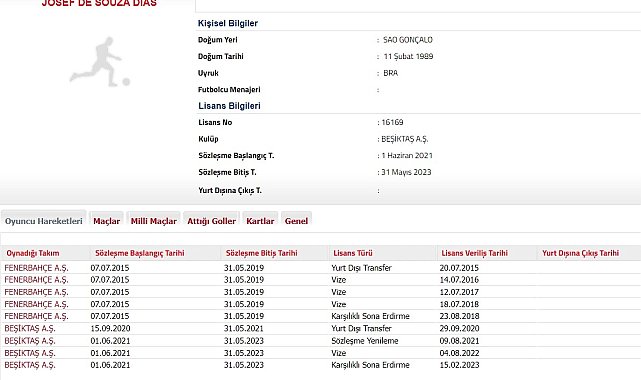This screenshot has width=641, height=380.
Task: Click the player silhouette photo placeholder
Action: click(x=100, y=62)
